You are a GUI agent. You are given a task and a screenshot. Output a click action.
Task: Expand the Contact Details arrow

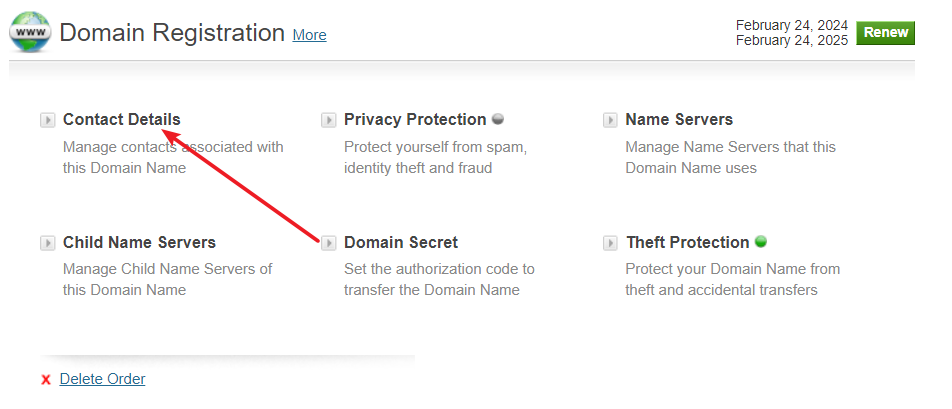click(x=47, y=120)
